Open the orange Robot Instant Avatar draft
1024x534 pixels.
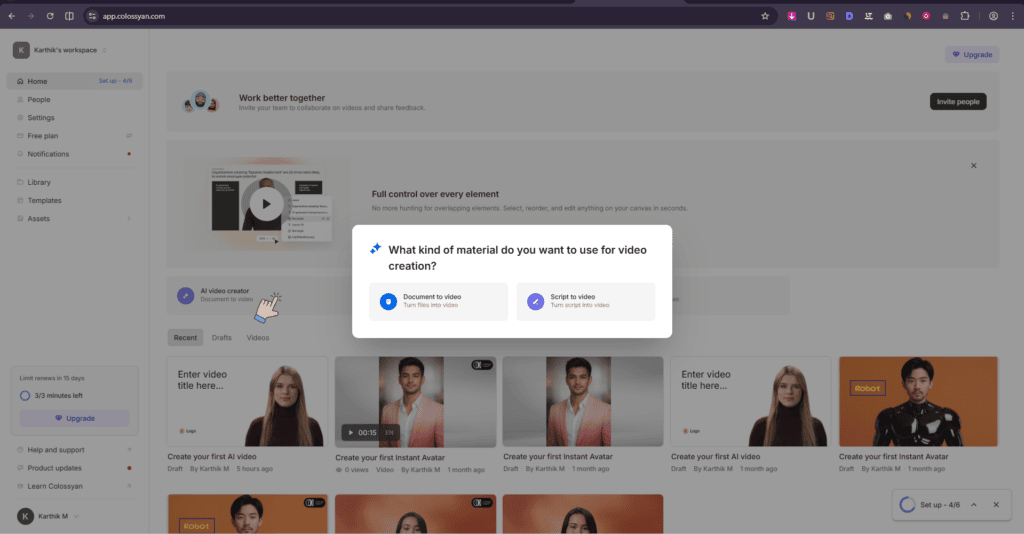[918, 401]
